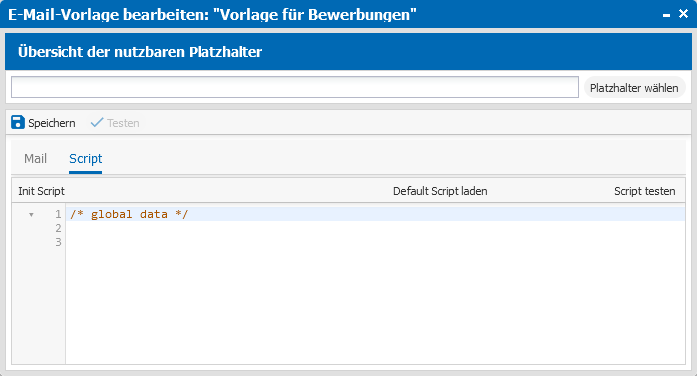Select the Script tab
697x376 pixels.
click(85, 159)
